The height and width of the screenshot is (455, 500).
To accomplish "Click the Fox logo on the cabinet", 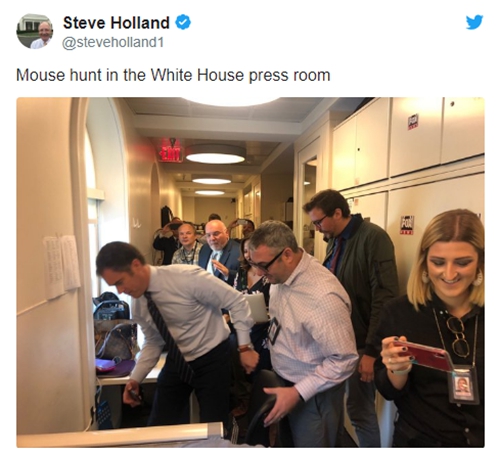I will point(407,225).
